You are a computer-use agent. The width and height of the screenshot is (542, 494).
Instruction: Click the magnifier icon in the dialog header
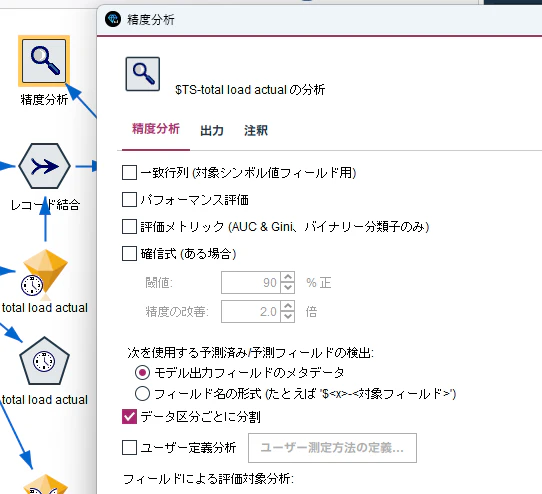pyautogui.click(x=142, y=74)
